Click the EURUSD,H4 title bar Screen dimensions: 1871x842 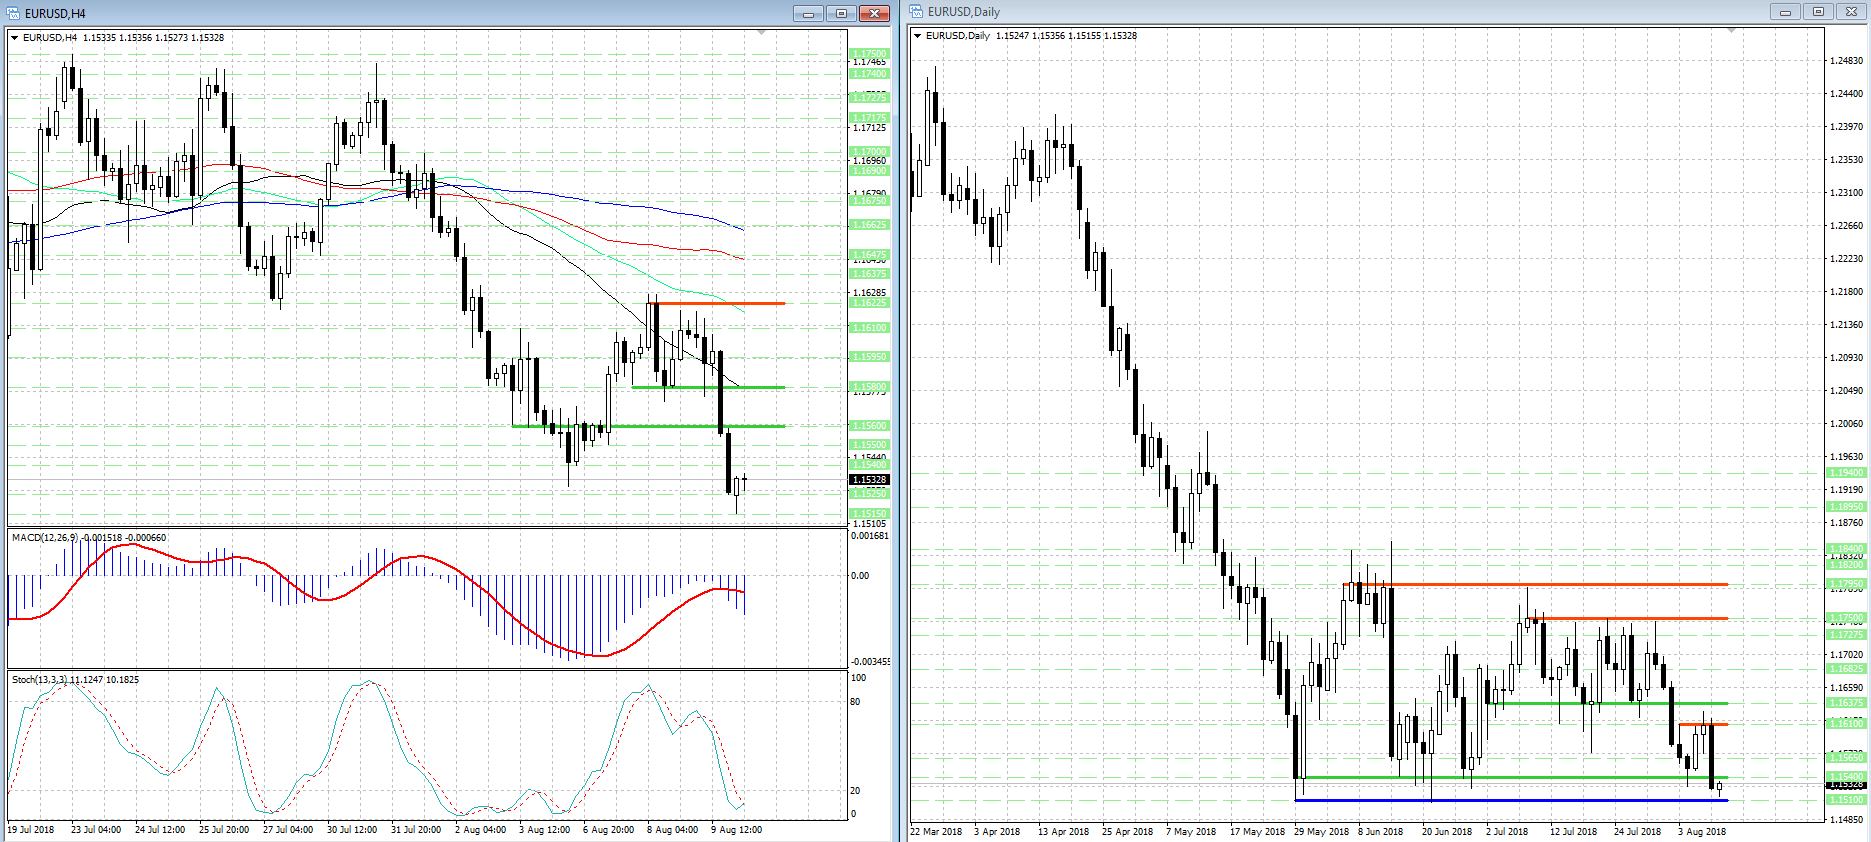[x=400, y=13]
